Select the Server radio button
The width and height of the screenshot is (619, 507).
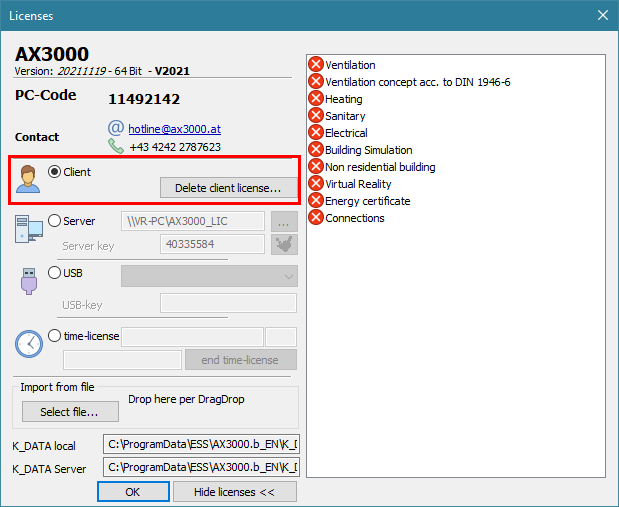point(54,220)
